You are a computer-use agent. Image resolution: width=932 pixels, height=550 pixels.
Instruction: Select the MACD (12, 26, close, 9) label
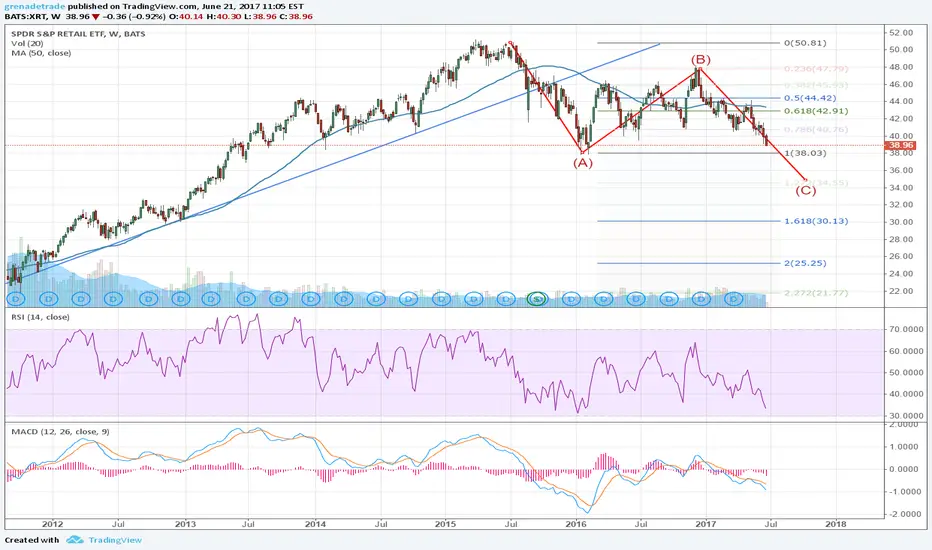click(x=60, y=431)
